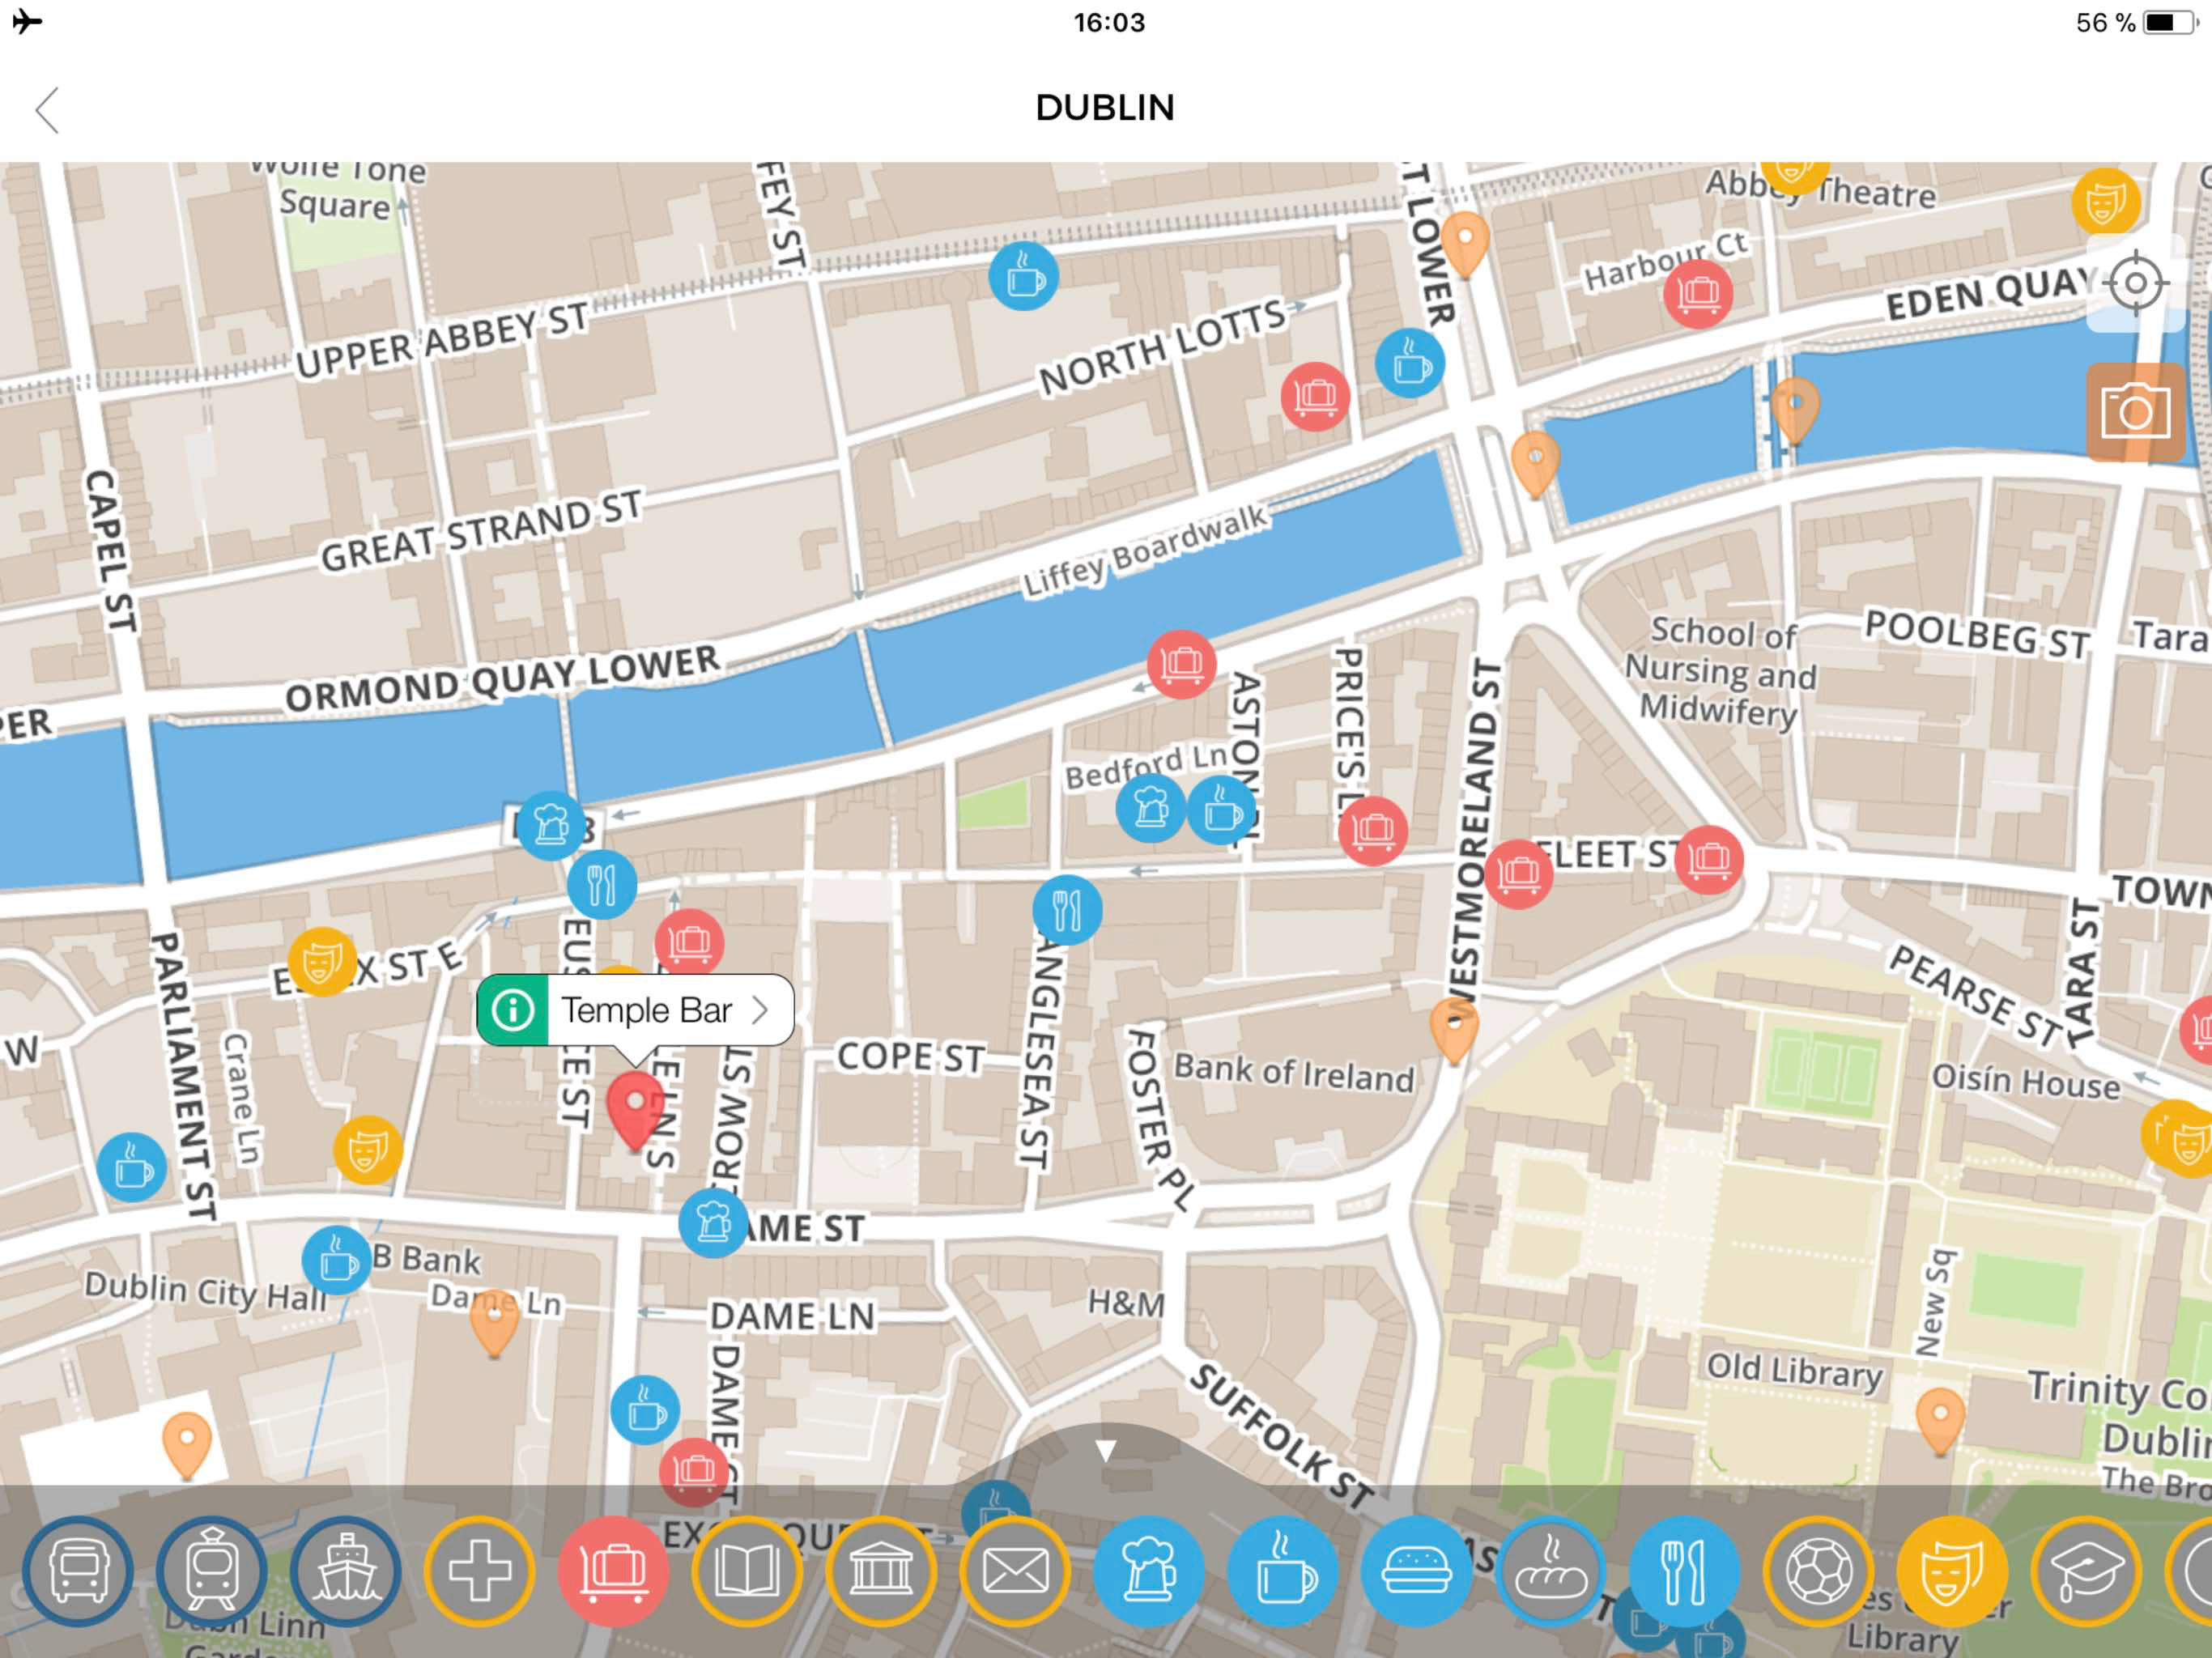Enable the soccer ball sports filter
2212x1658 pixels.
pos(1818,1571)
